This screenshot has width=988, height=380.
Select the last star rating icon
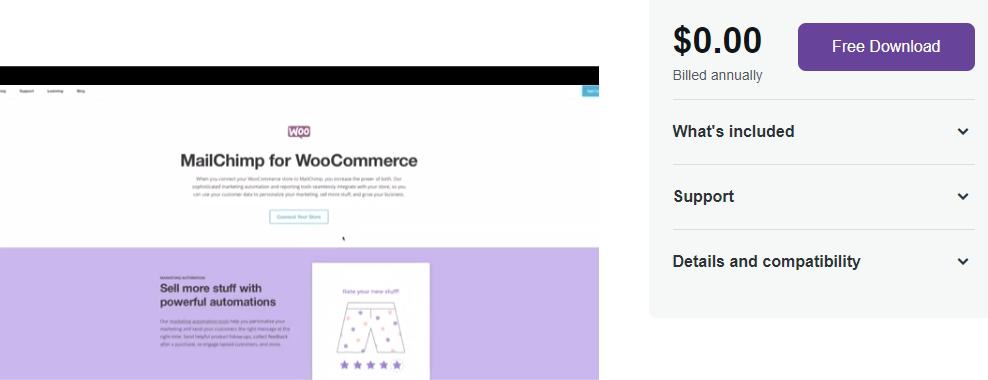[396, 365]
